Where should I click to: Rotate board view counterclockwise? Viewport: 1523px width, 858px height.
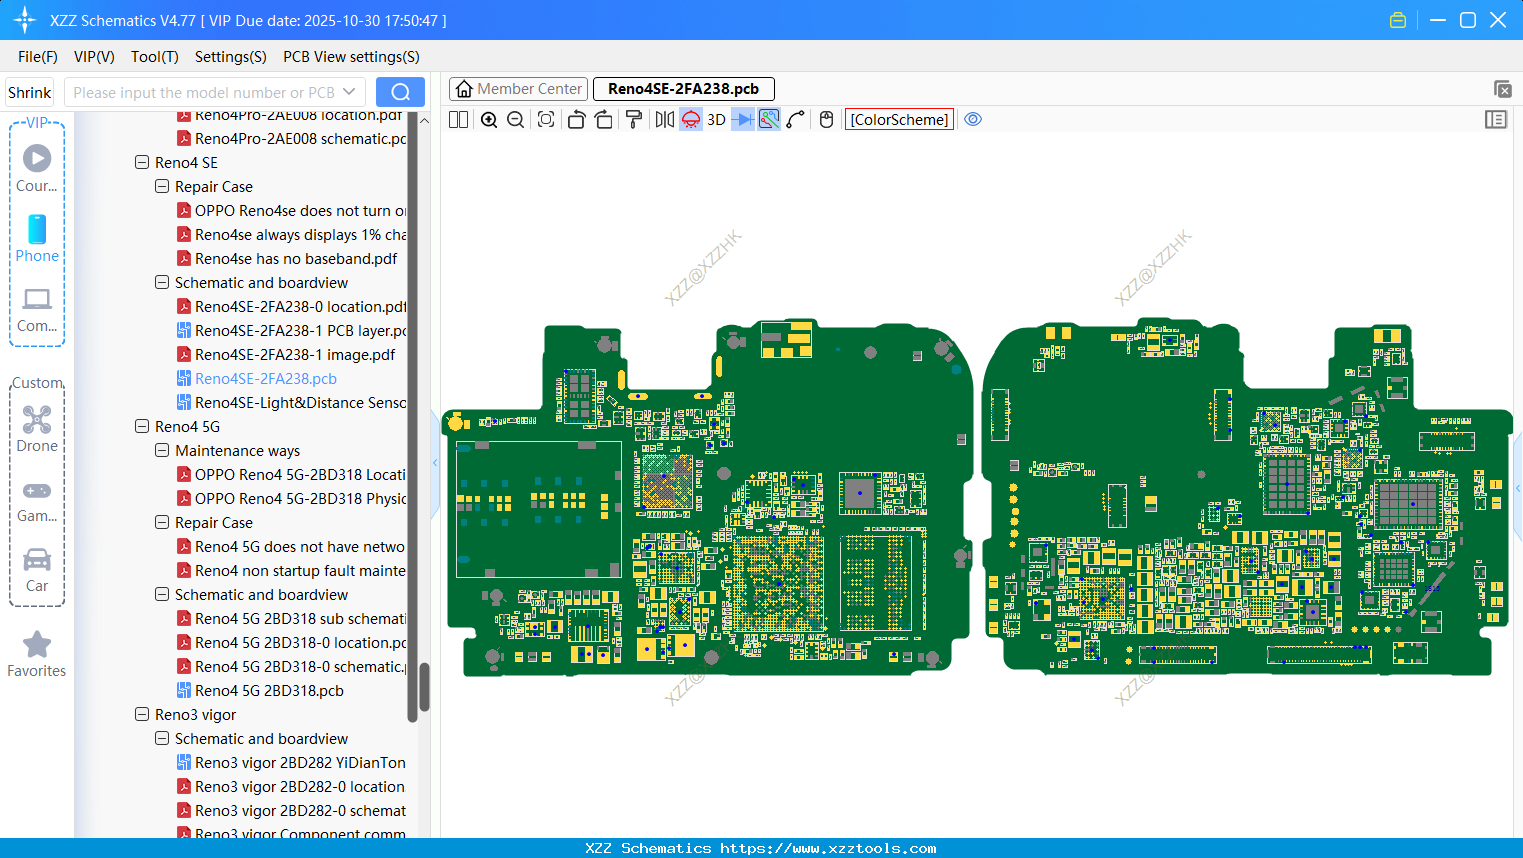pos(576,120)
